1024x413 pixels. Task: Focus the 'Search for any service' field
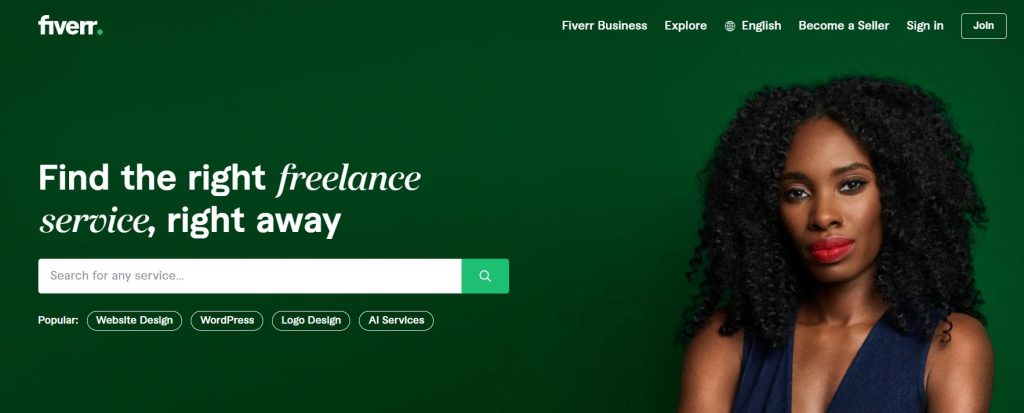point(250,276)
